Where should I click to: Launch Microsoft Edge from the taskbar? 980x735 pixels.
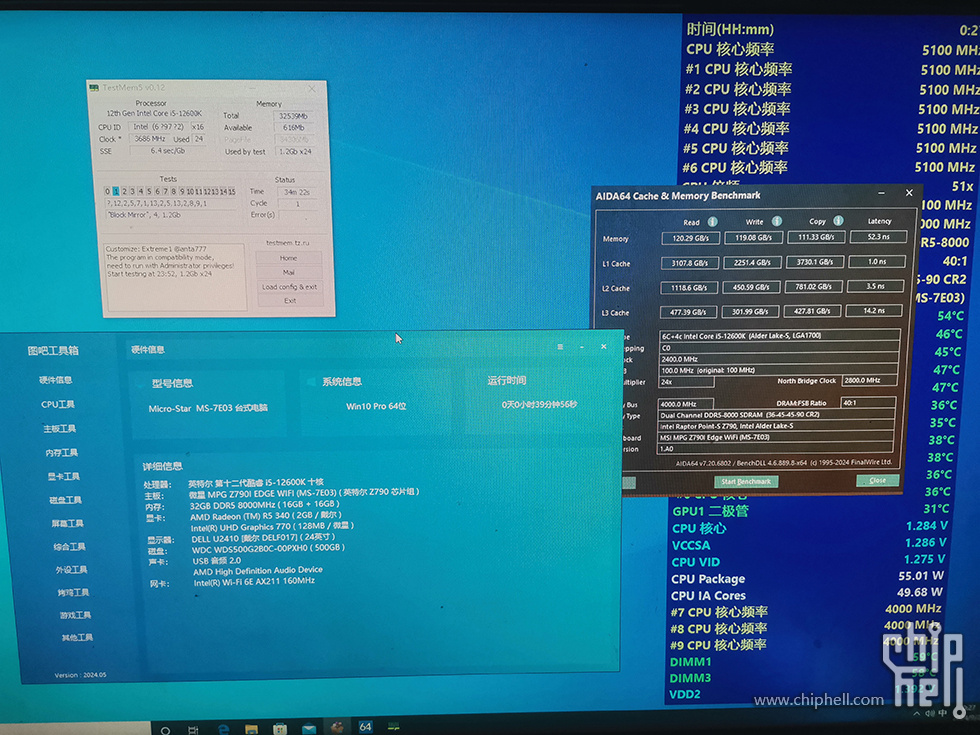tap(223, 729)
